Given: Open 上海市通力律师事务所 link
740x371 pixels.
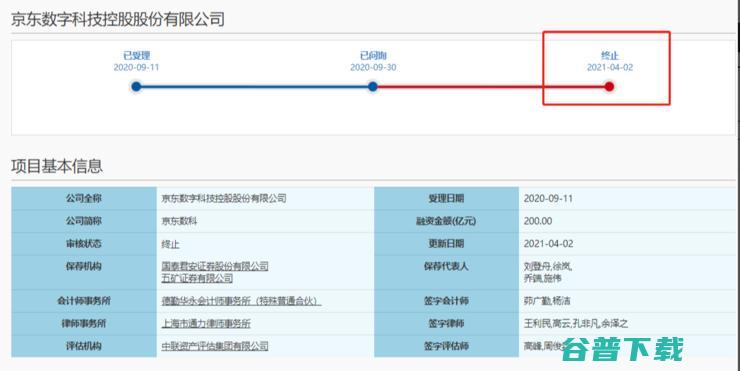Looking at the screenshot, I should point(206,324).
